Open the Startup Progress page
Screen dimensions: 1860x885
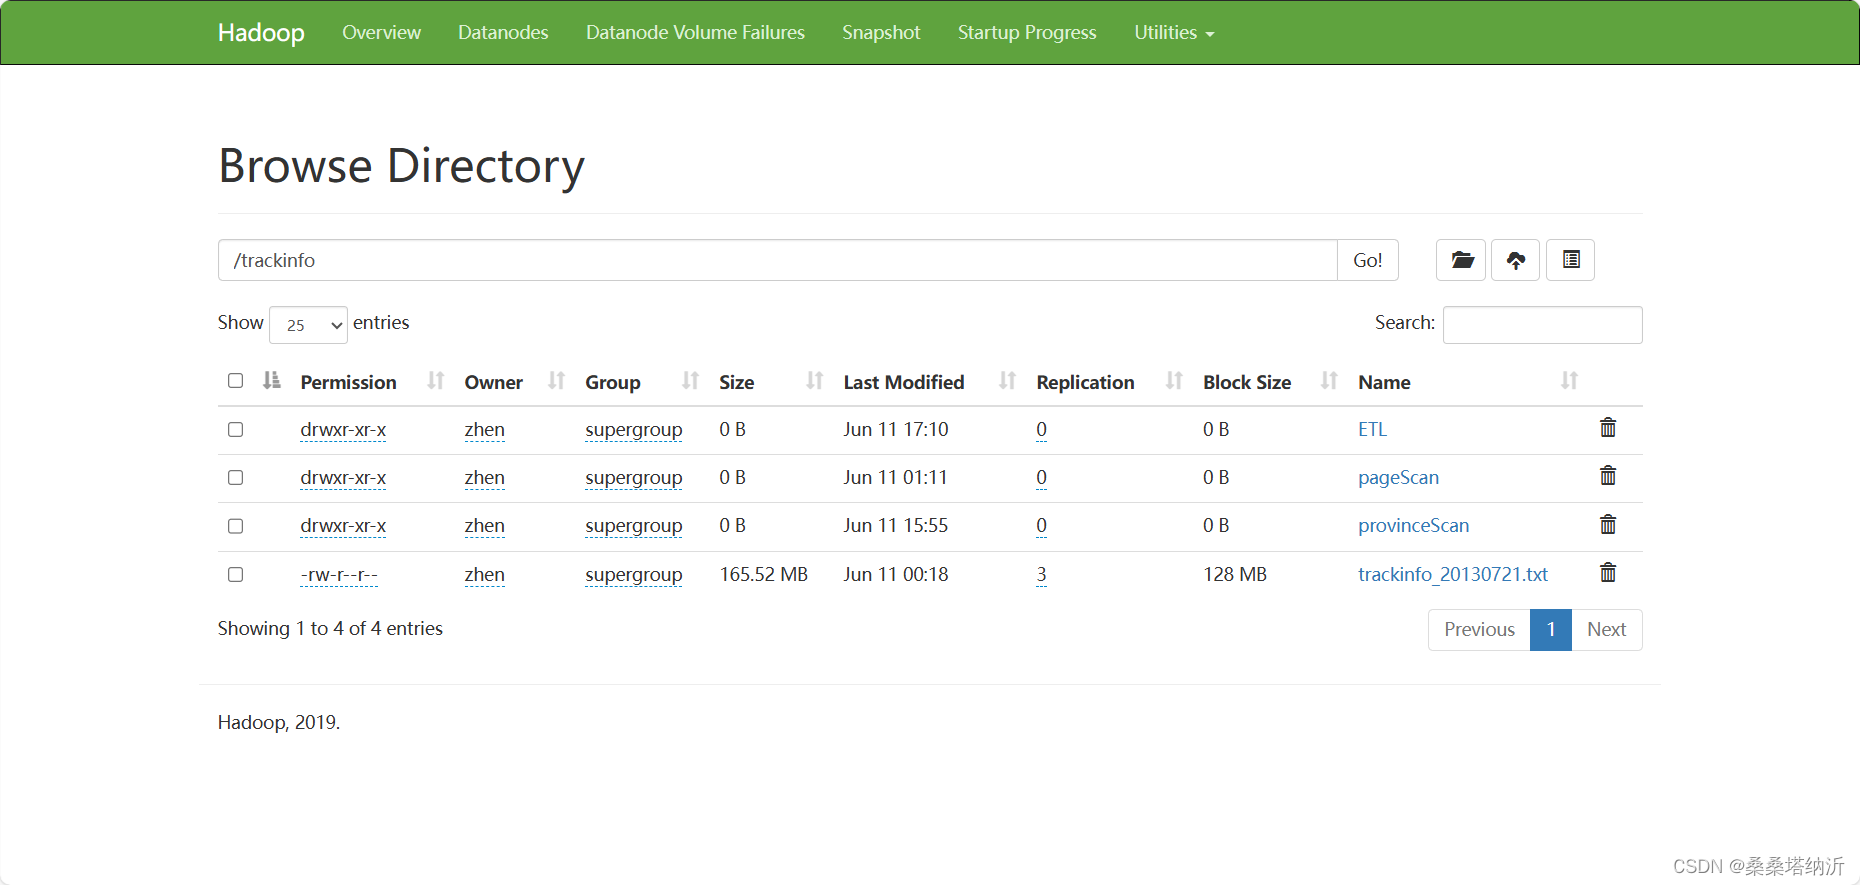coord(1027,33)
